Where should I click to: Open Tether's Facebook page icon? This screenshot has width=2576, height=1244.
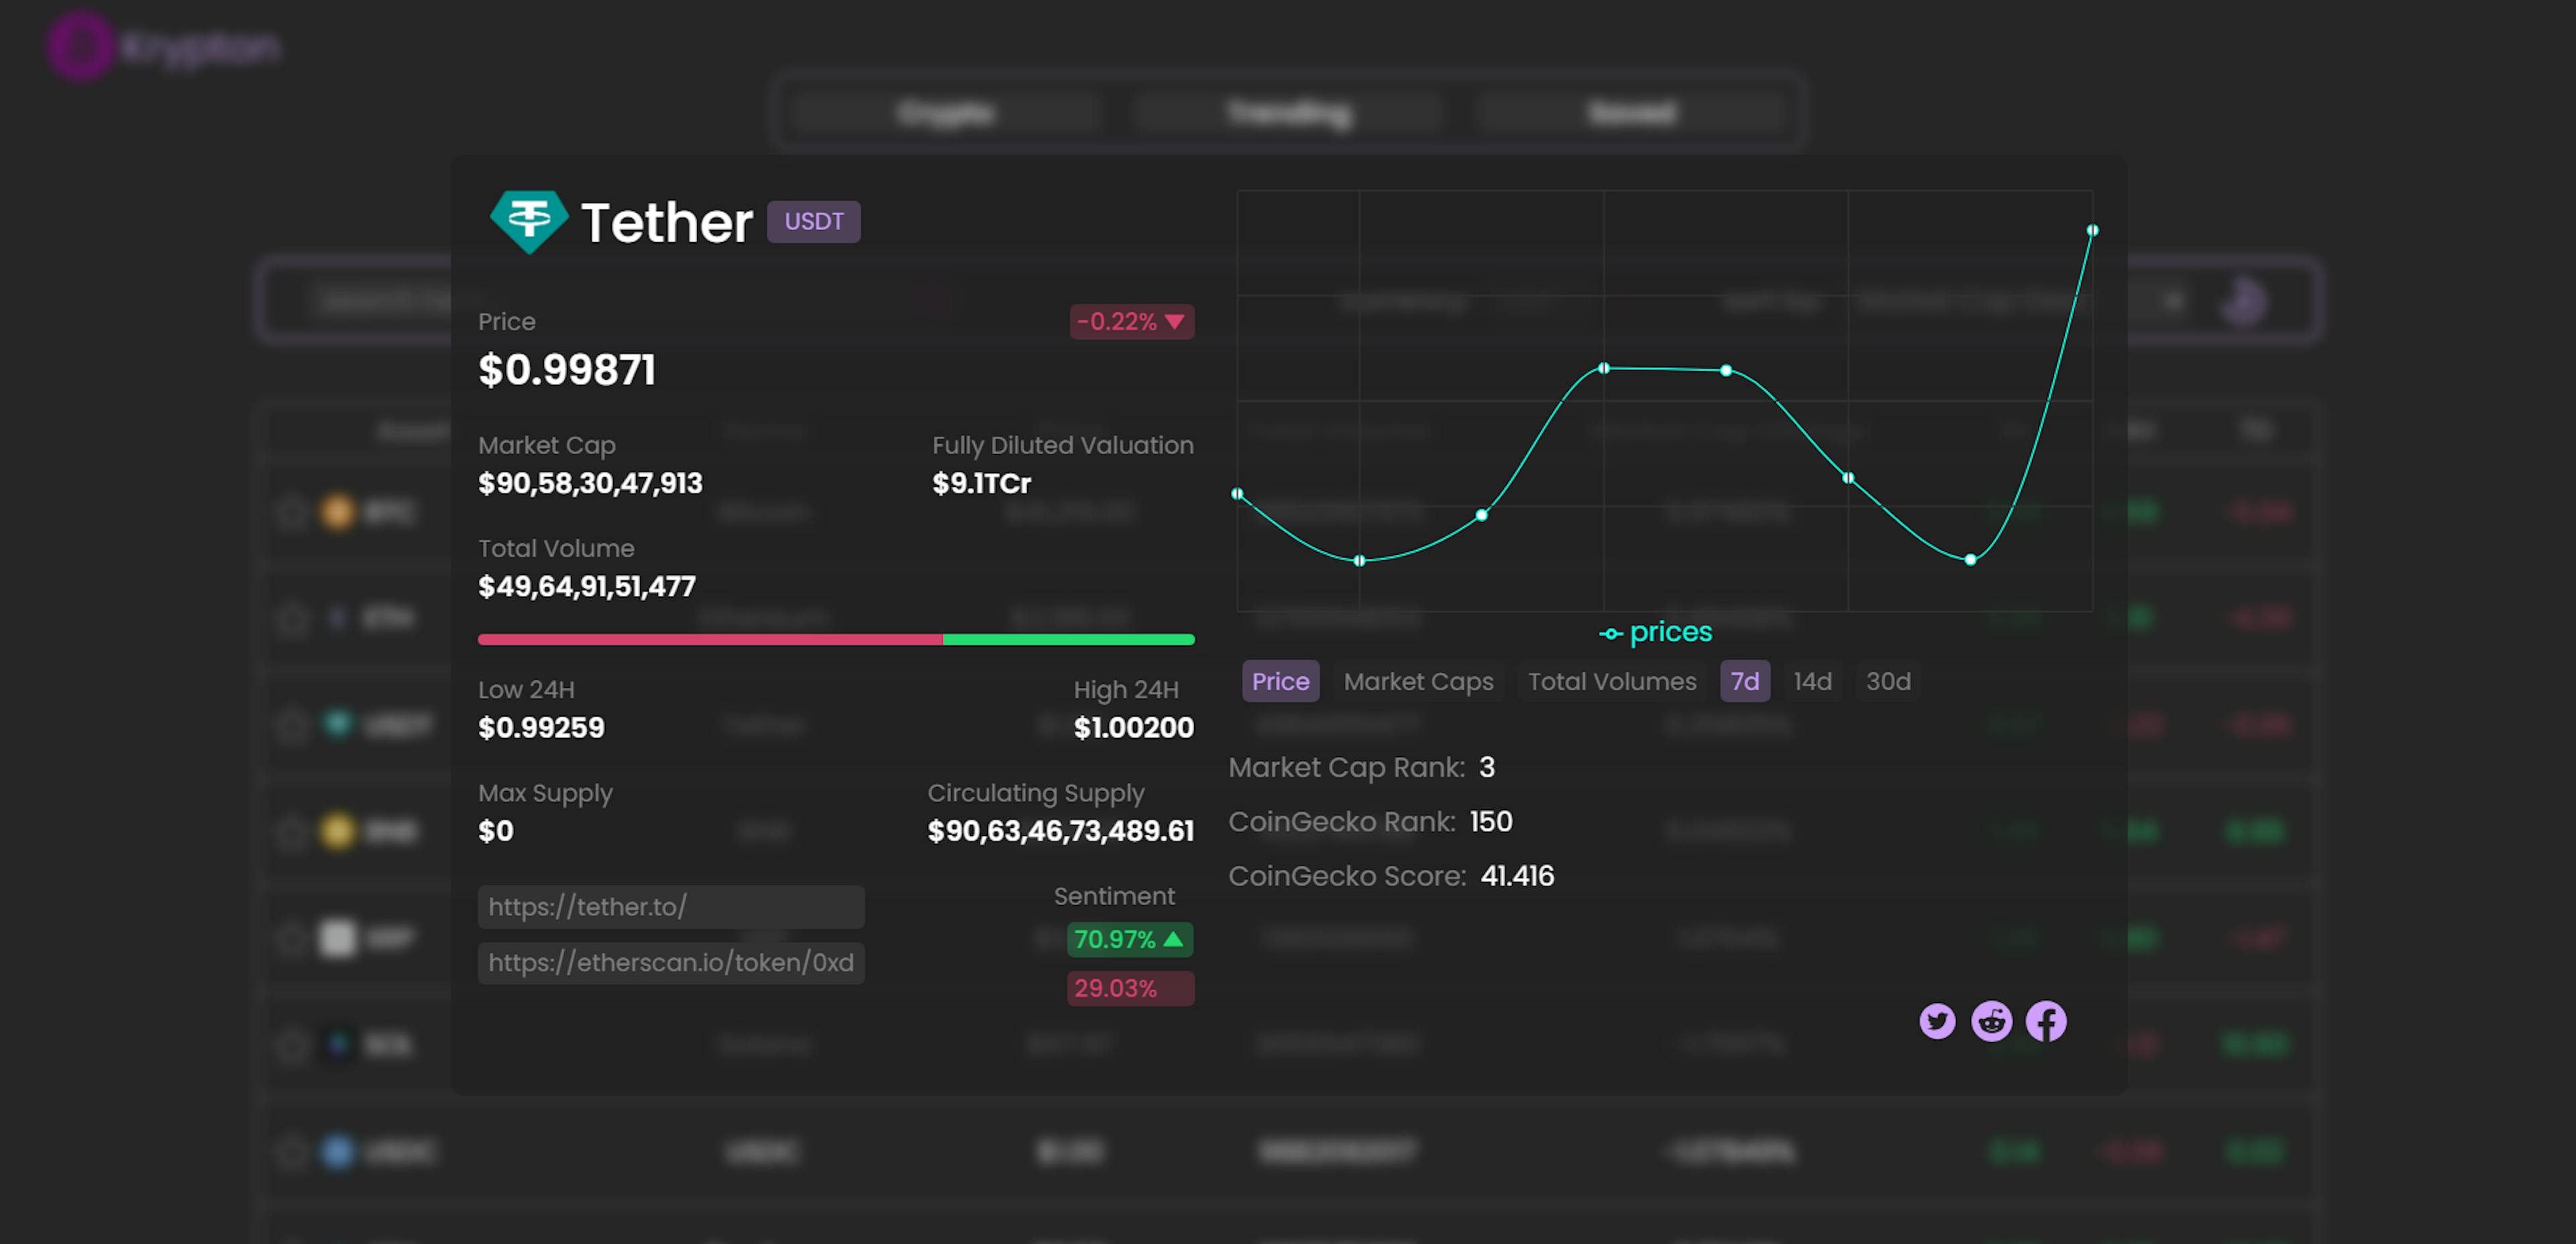click(2046, 1021)
